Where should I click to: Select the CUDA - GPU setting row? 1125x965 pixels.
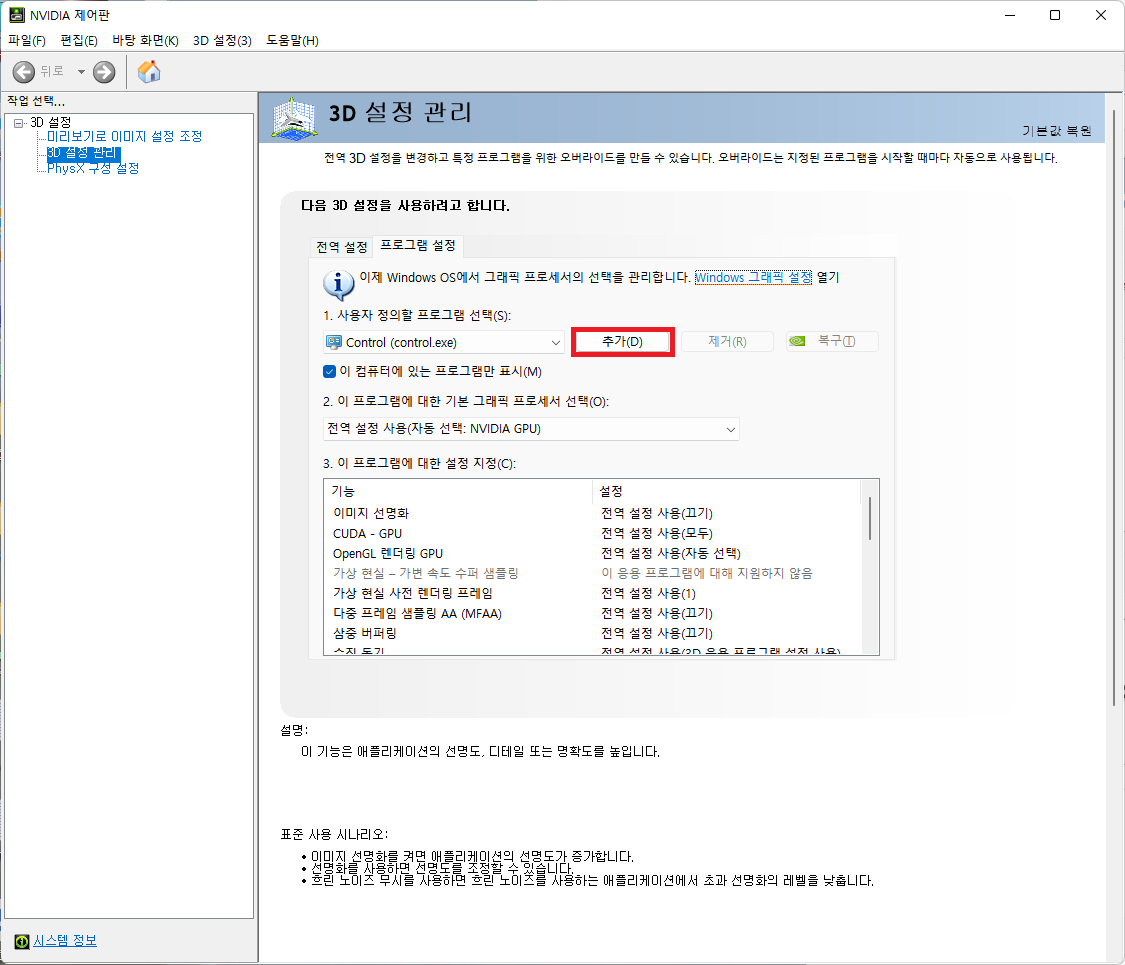tap(591, 533)
